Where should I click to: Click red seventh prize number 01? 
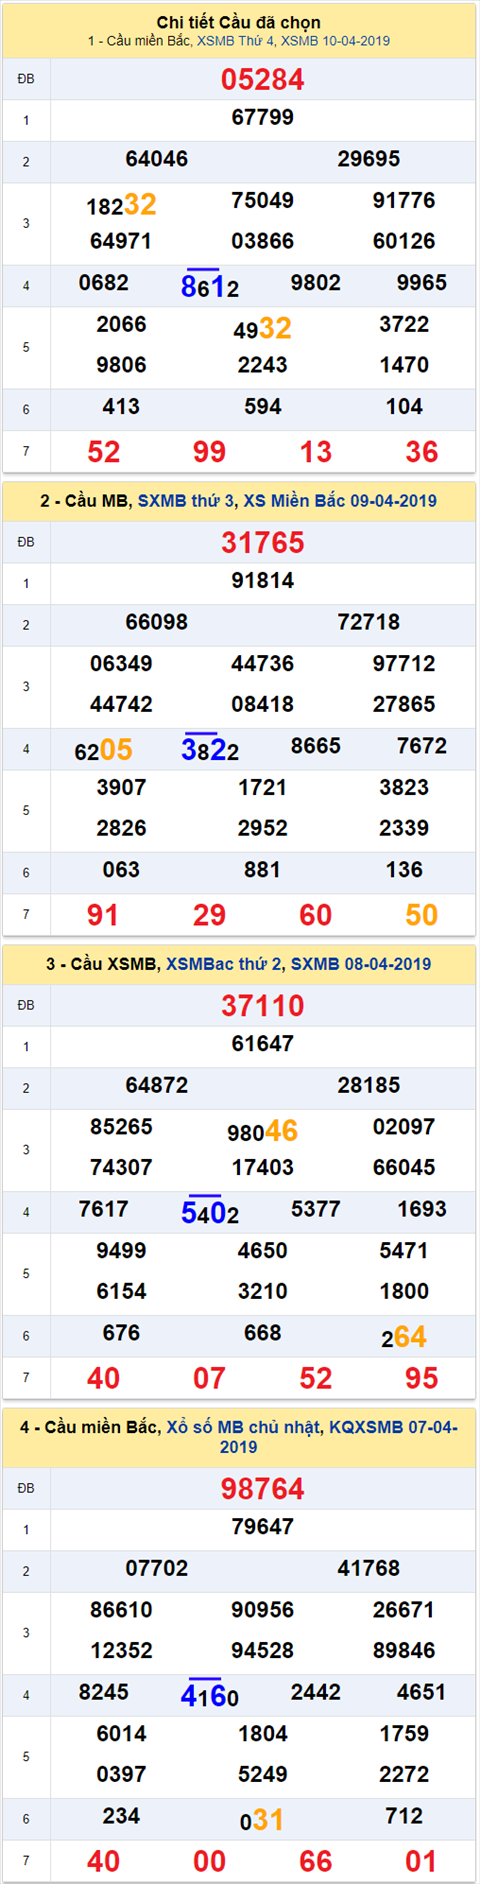(422, 1862)
